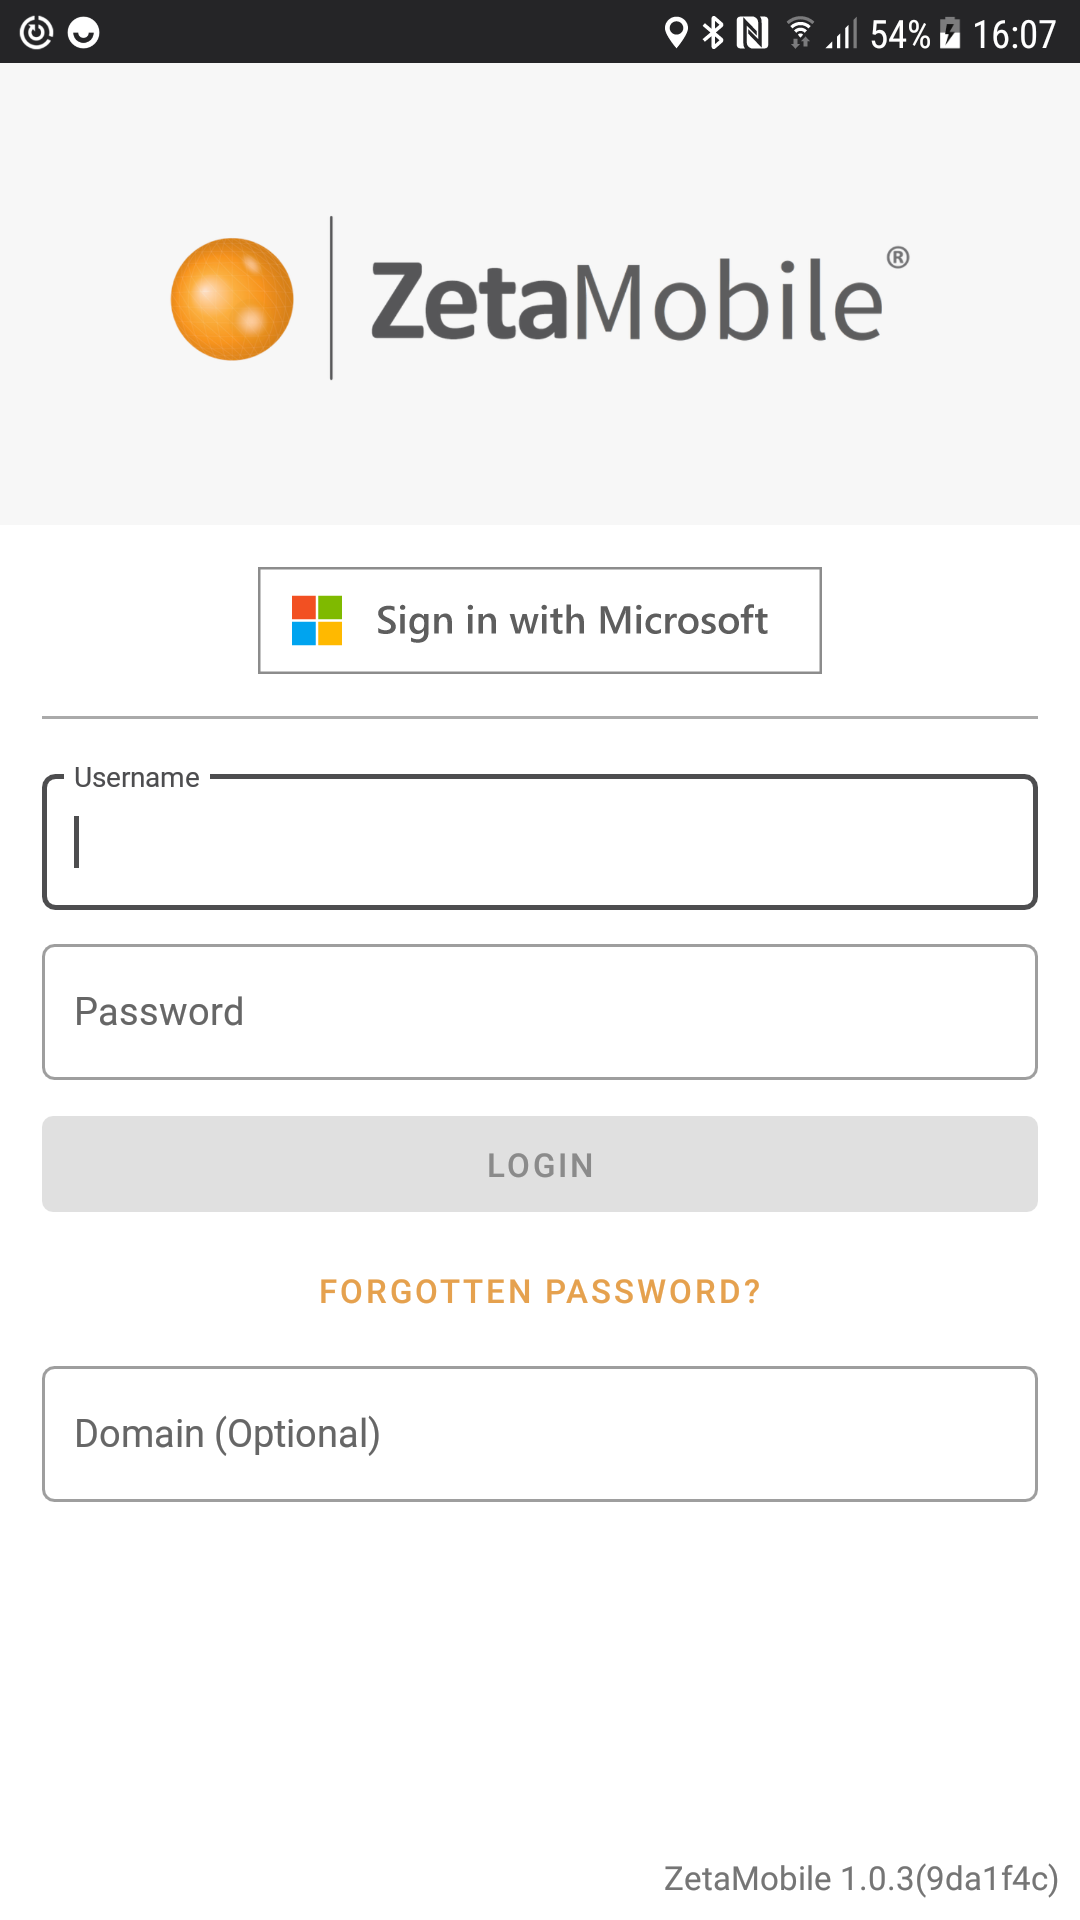Focus the Username input field
The width and height of the screenshot is (1080, 1920).
[540, 842]
